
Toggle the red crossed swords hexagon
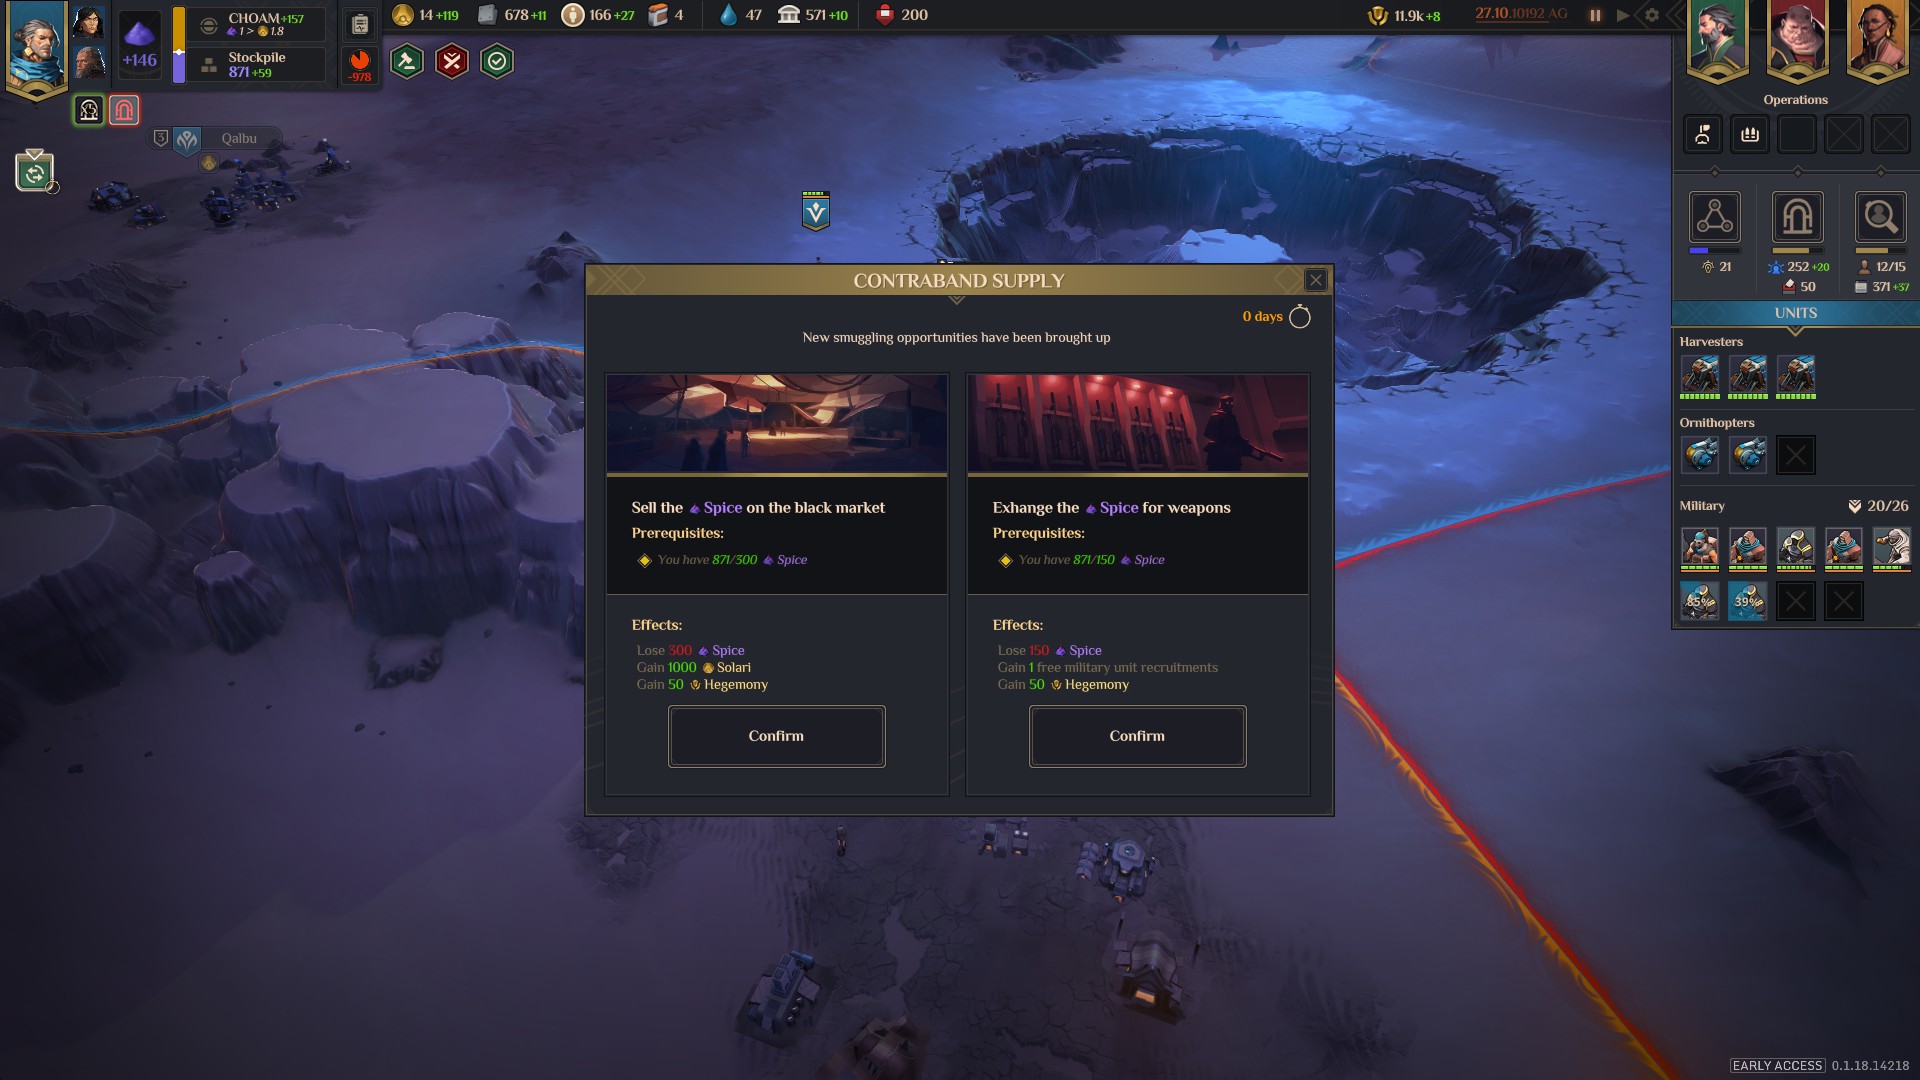452,62
